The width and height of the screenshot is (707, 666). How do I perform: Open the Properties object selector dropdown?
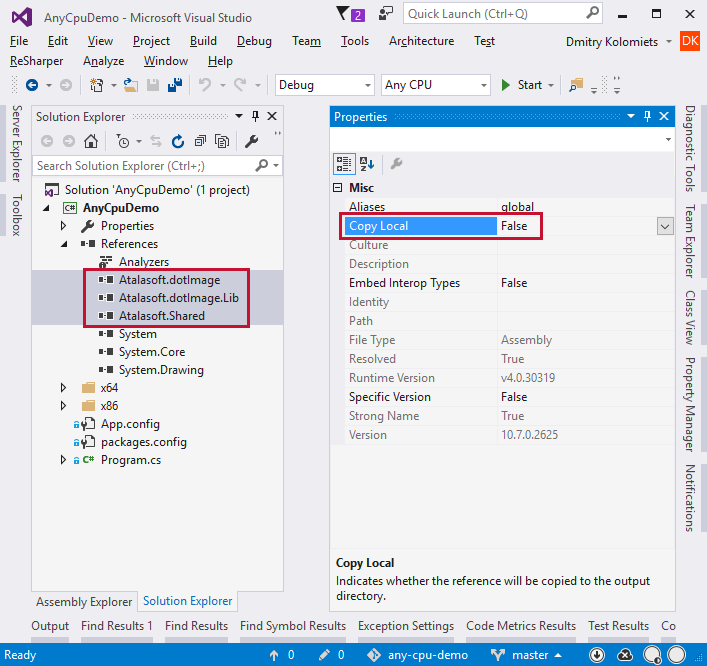tap(668, 139)
